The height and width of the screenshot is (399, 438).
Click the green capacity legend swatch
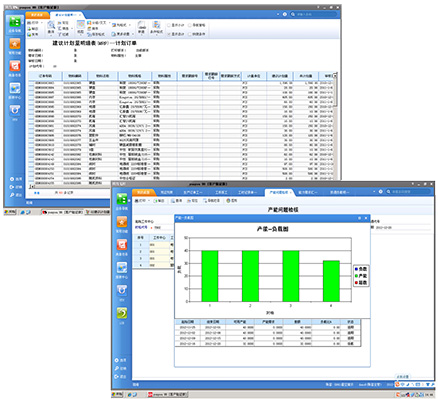pyautogui.click(x=357, y=276)
